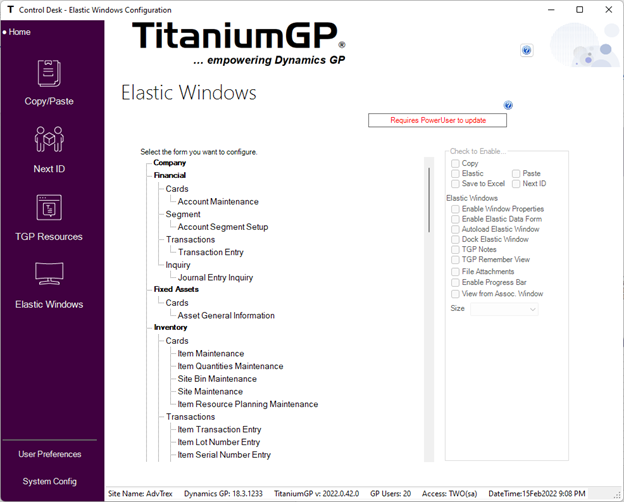Image resolution: width=624 pixels, height=502 pixels.
Task: Click the DateTime status bar entry
Action: (x=536, y=494)
